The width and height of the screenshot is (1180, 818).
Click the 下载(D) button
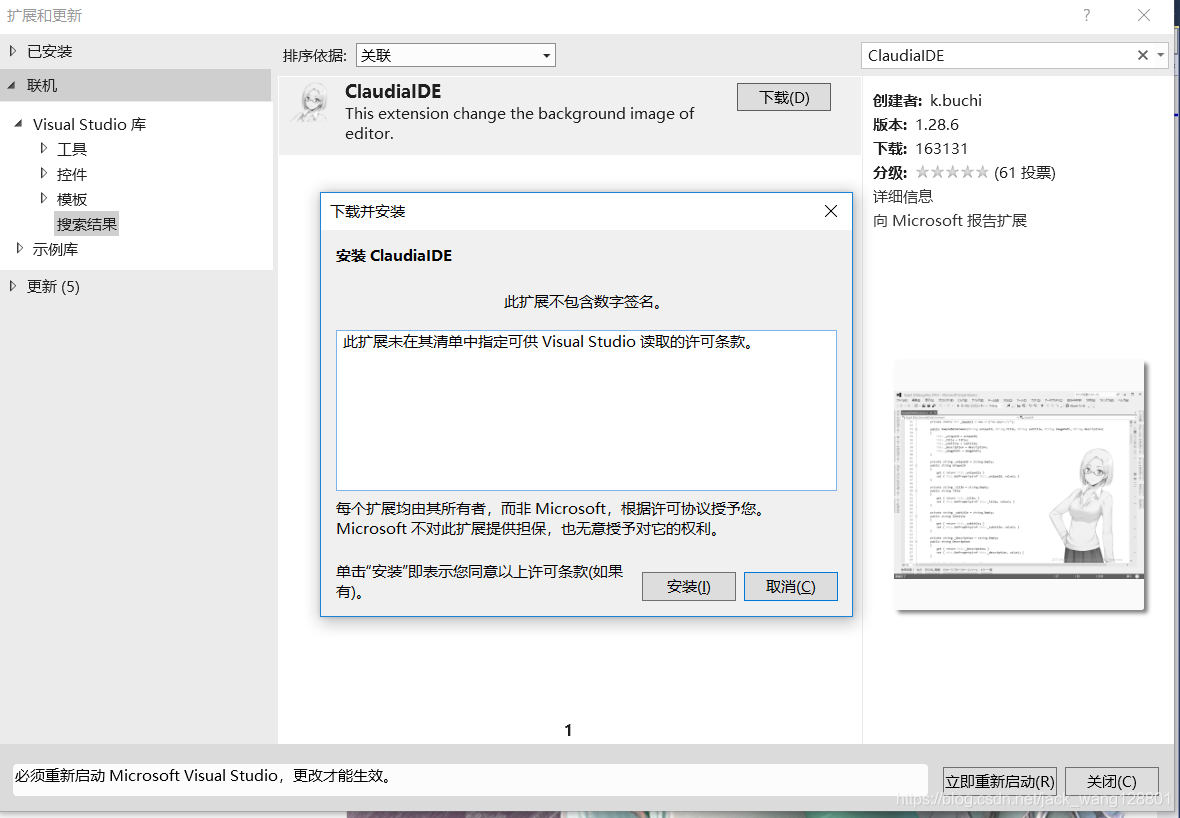[x=783, y=97]
